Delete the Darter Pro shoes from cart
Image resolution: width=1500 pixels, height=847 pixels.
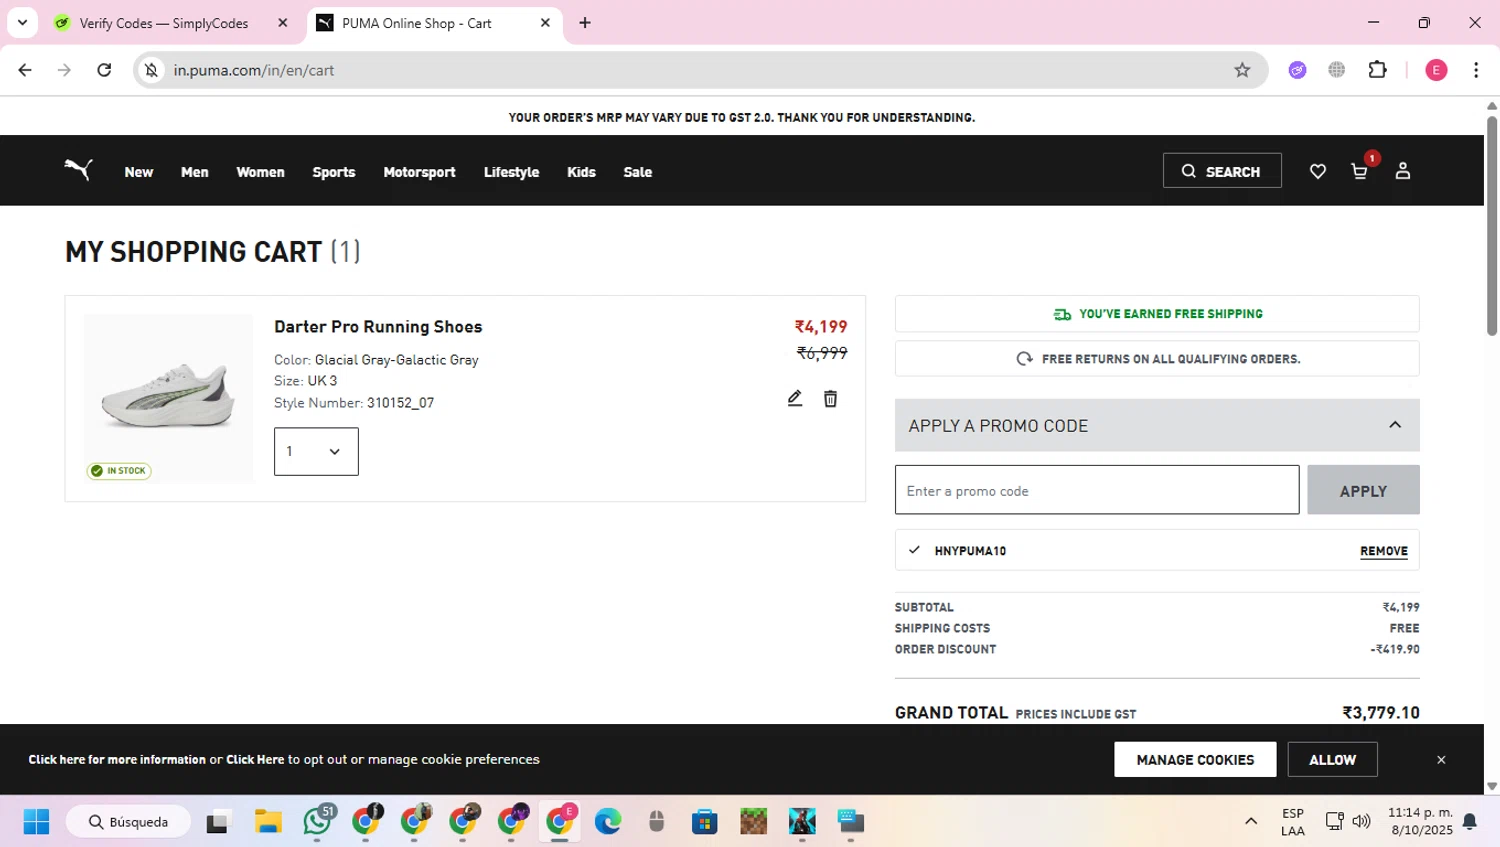click(830, 399)
